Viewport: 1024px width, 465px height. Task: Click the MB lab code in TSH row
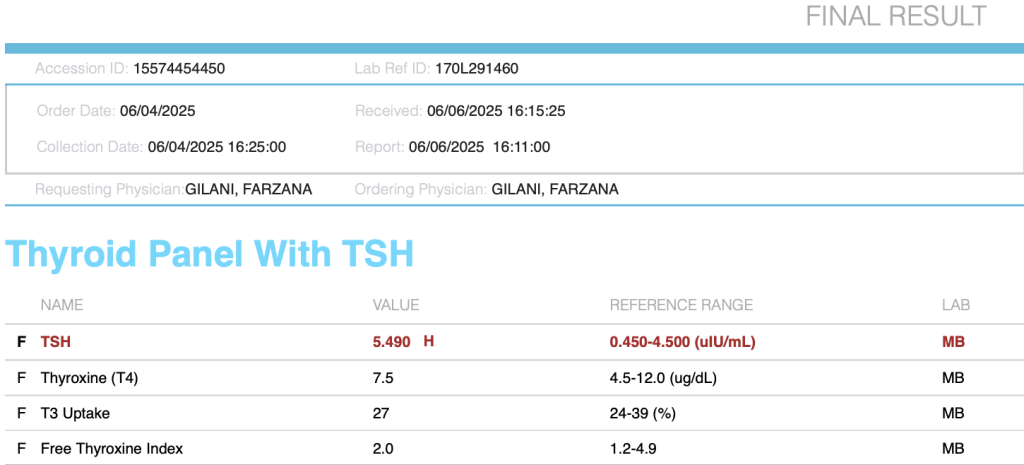[x=953, y=342]
